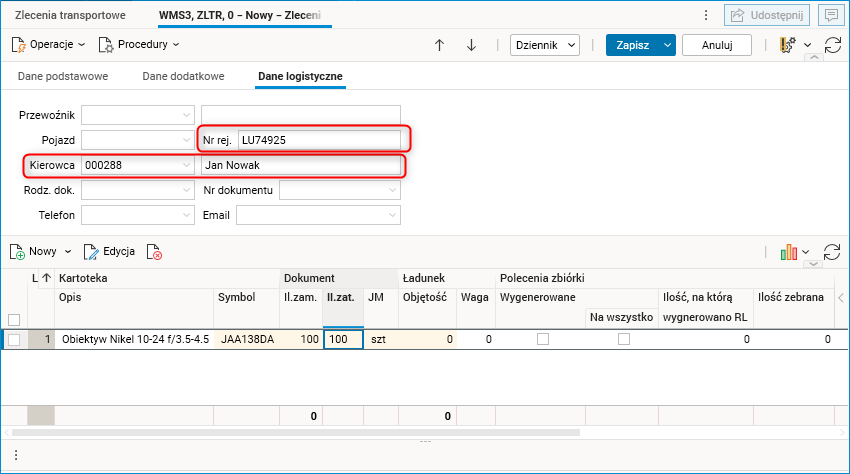Click the Anuluj cancel button
The width and height of the screenshot is (850, 474).
pyautogui.click(x=717, y=45)
